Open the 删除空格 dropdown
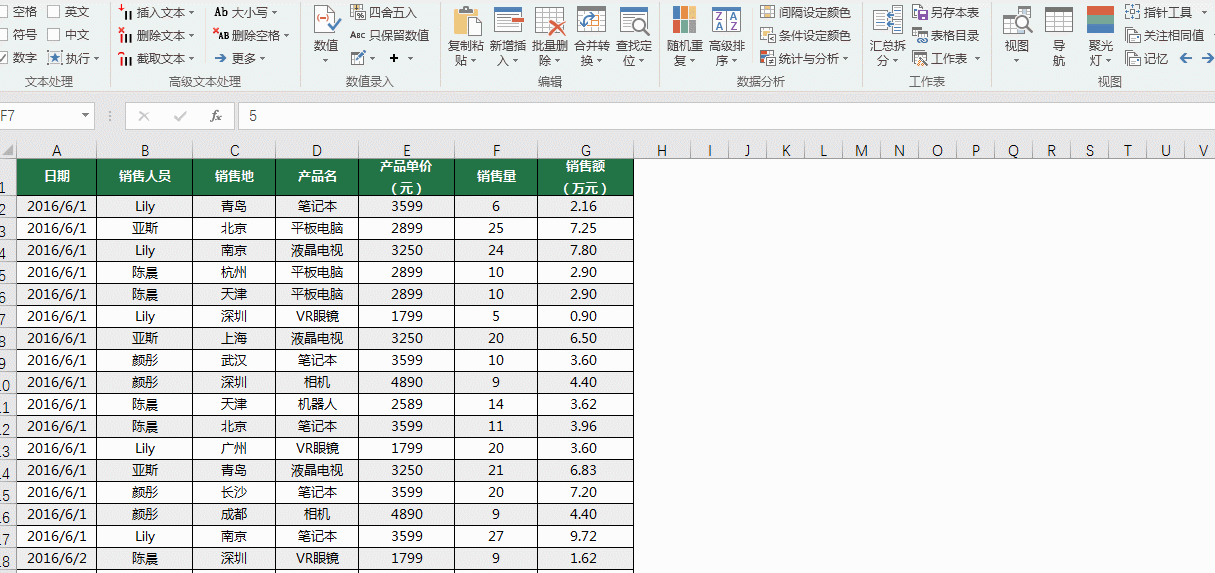Image resolution: width=1215 pixels, height=573 pixels. click(x=251, y=35)
